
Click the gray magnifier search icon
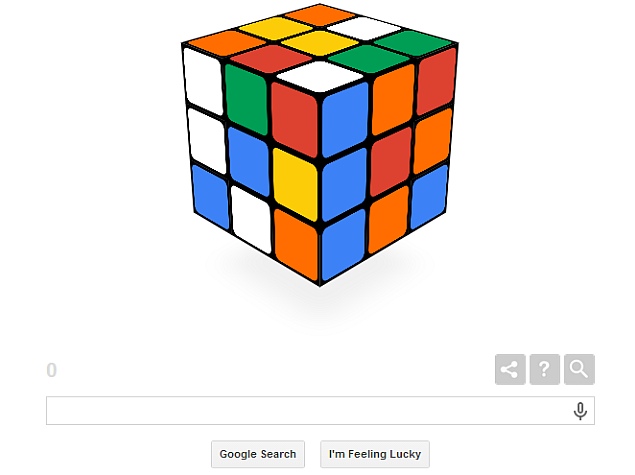[579, 369]
